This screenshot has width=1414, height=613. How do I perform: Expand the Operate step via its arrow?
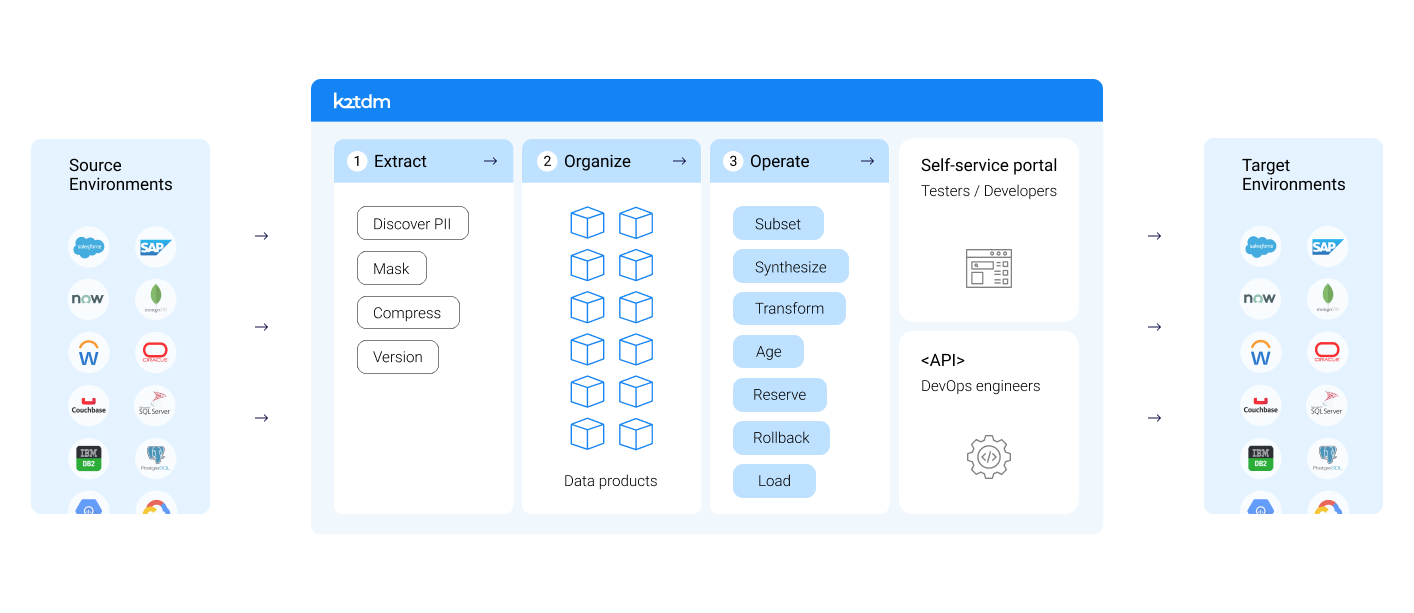[867, 160]
